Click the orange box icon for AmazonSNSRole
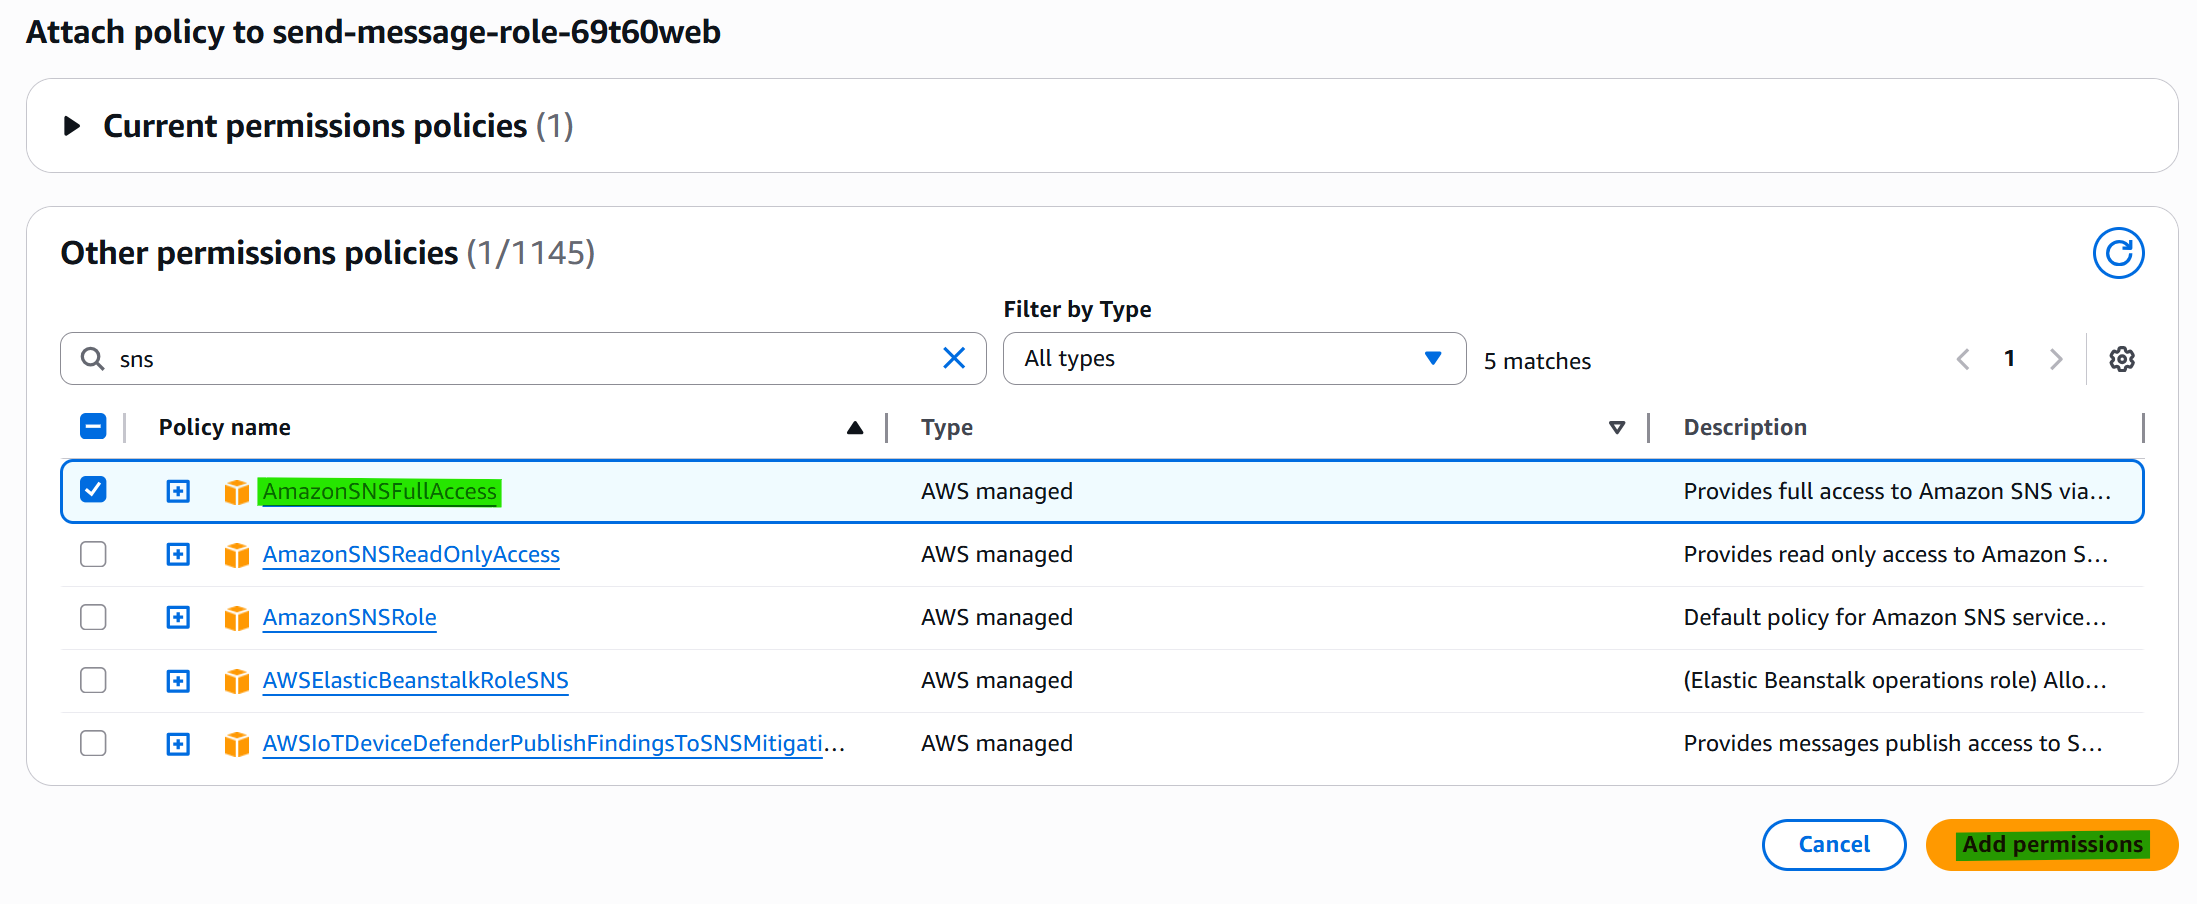The height and width of the screenshot is (904, 2197). (237, 618)
